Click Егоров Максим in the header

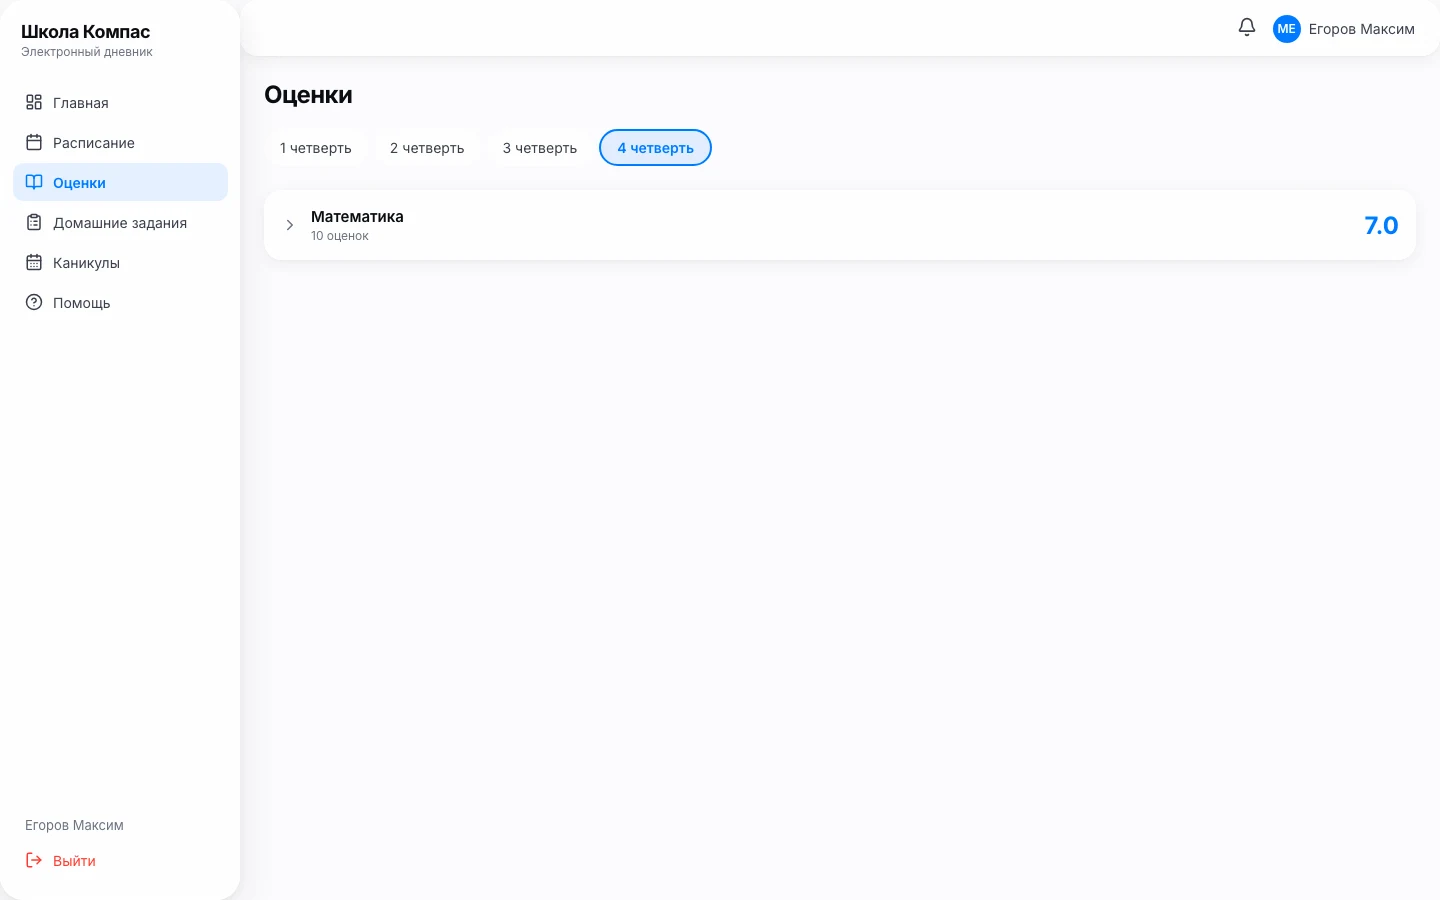click(x=1361, y=29)
